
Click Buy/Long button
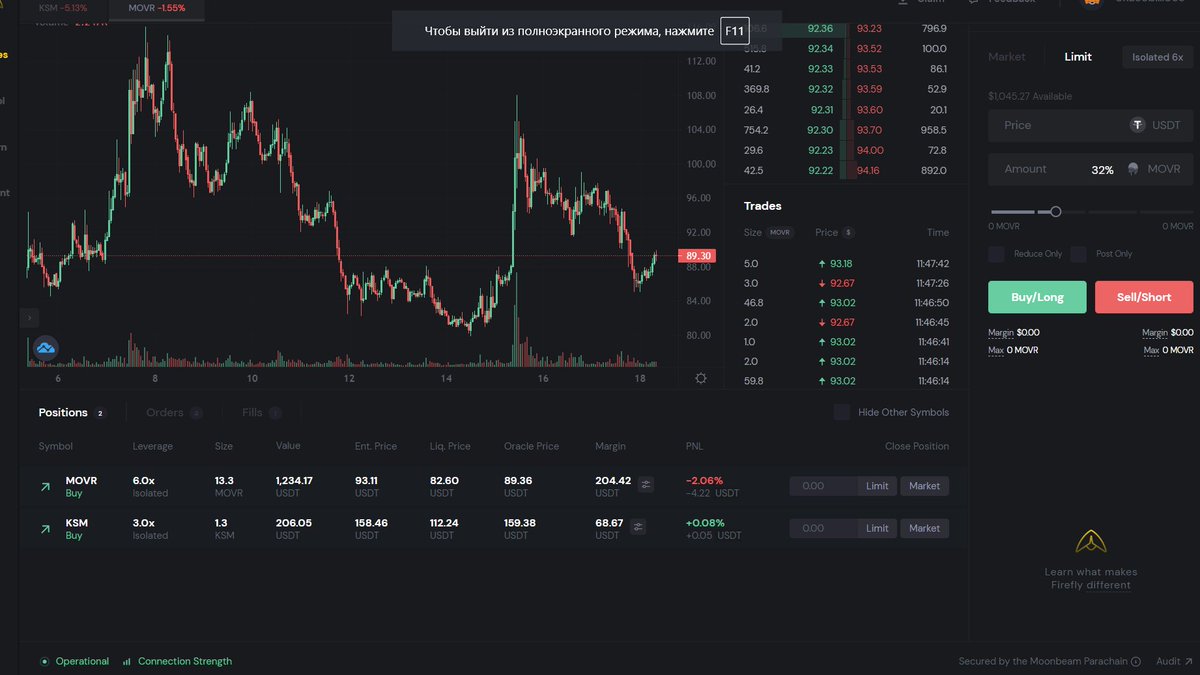click(x=1037, y=297)
